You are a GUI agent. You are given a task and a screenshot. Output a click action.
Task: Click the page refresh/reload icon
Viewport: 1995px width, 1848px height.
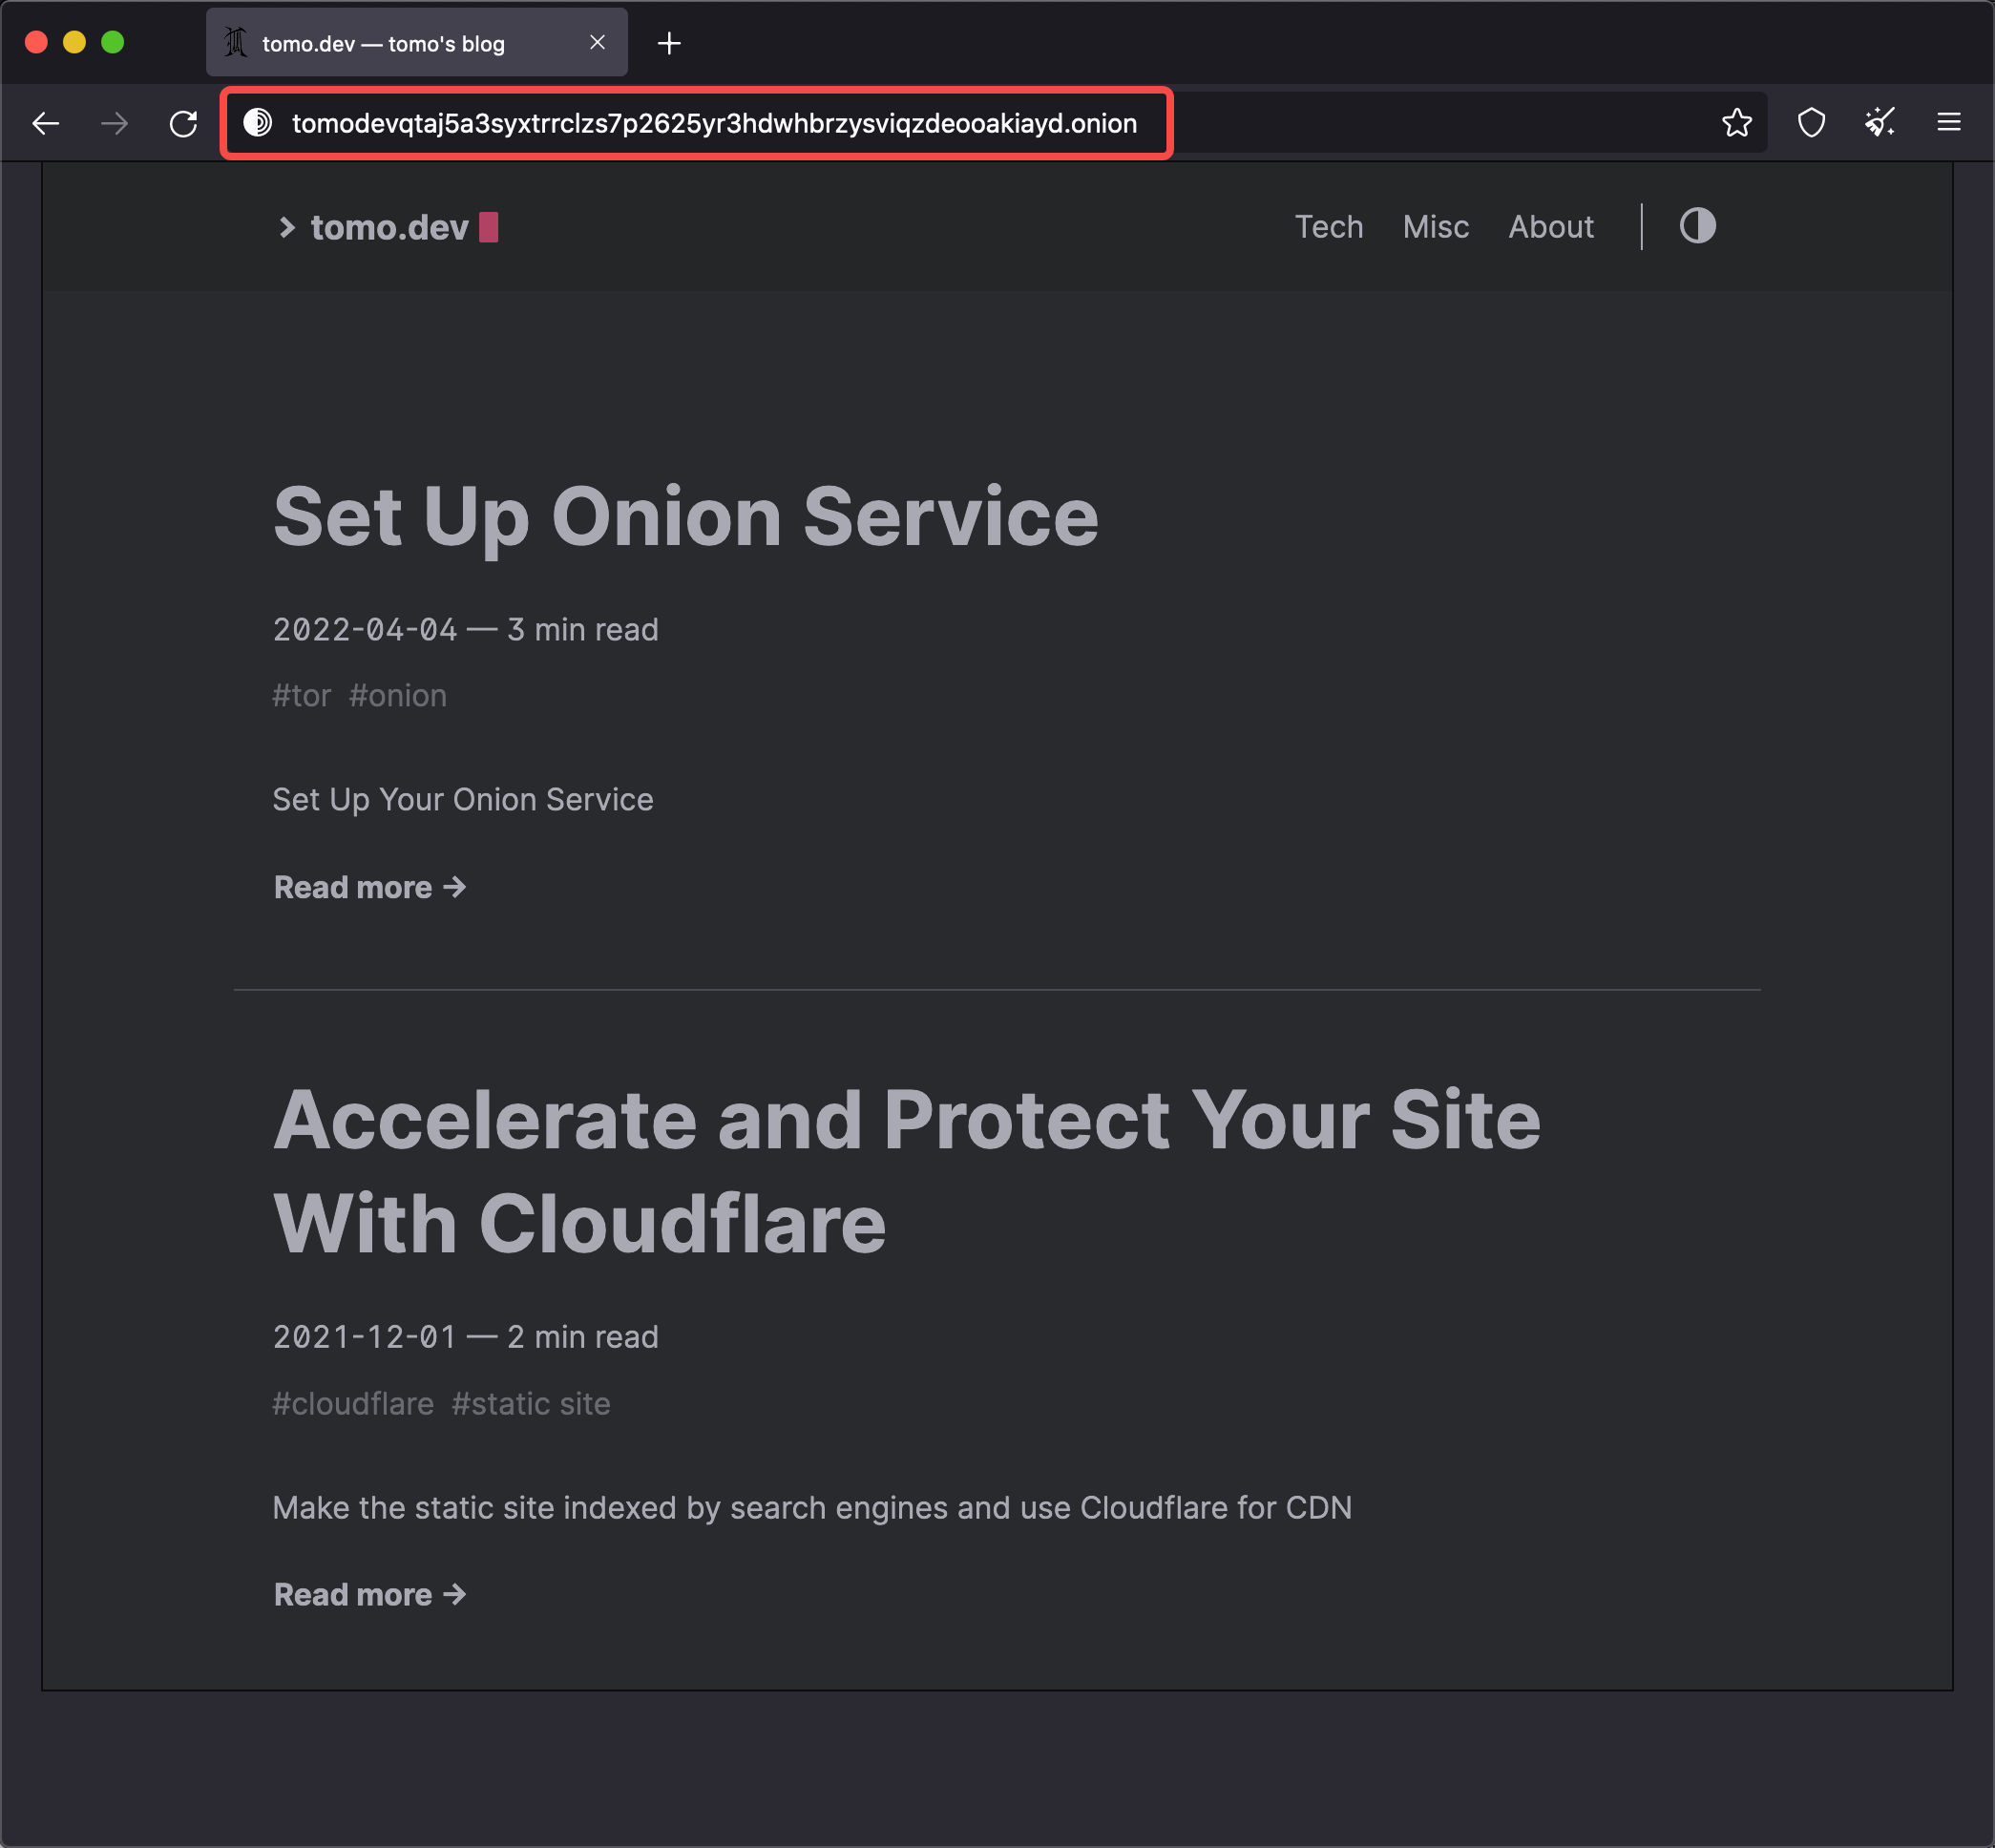point(182,121)
